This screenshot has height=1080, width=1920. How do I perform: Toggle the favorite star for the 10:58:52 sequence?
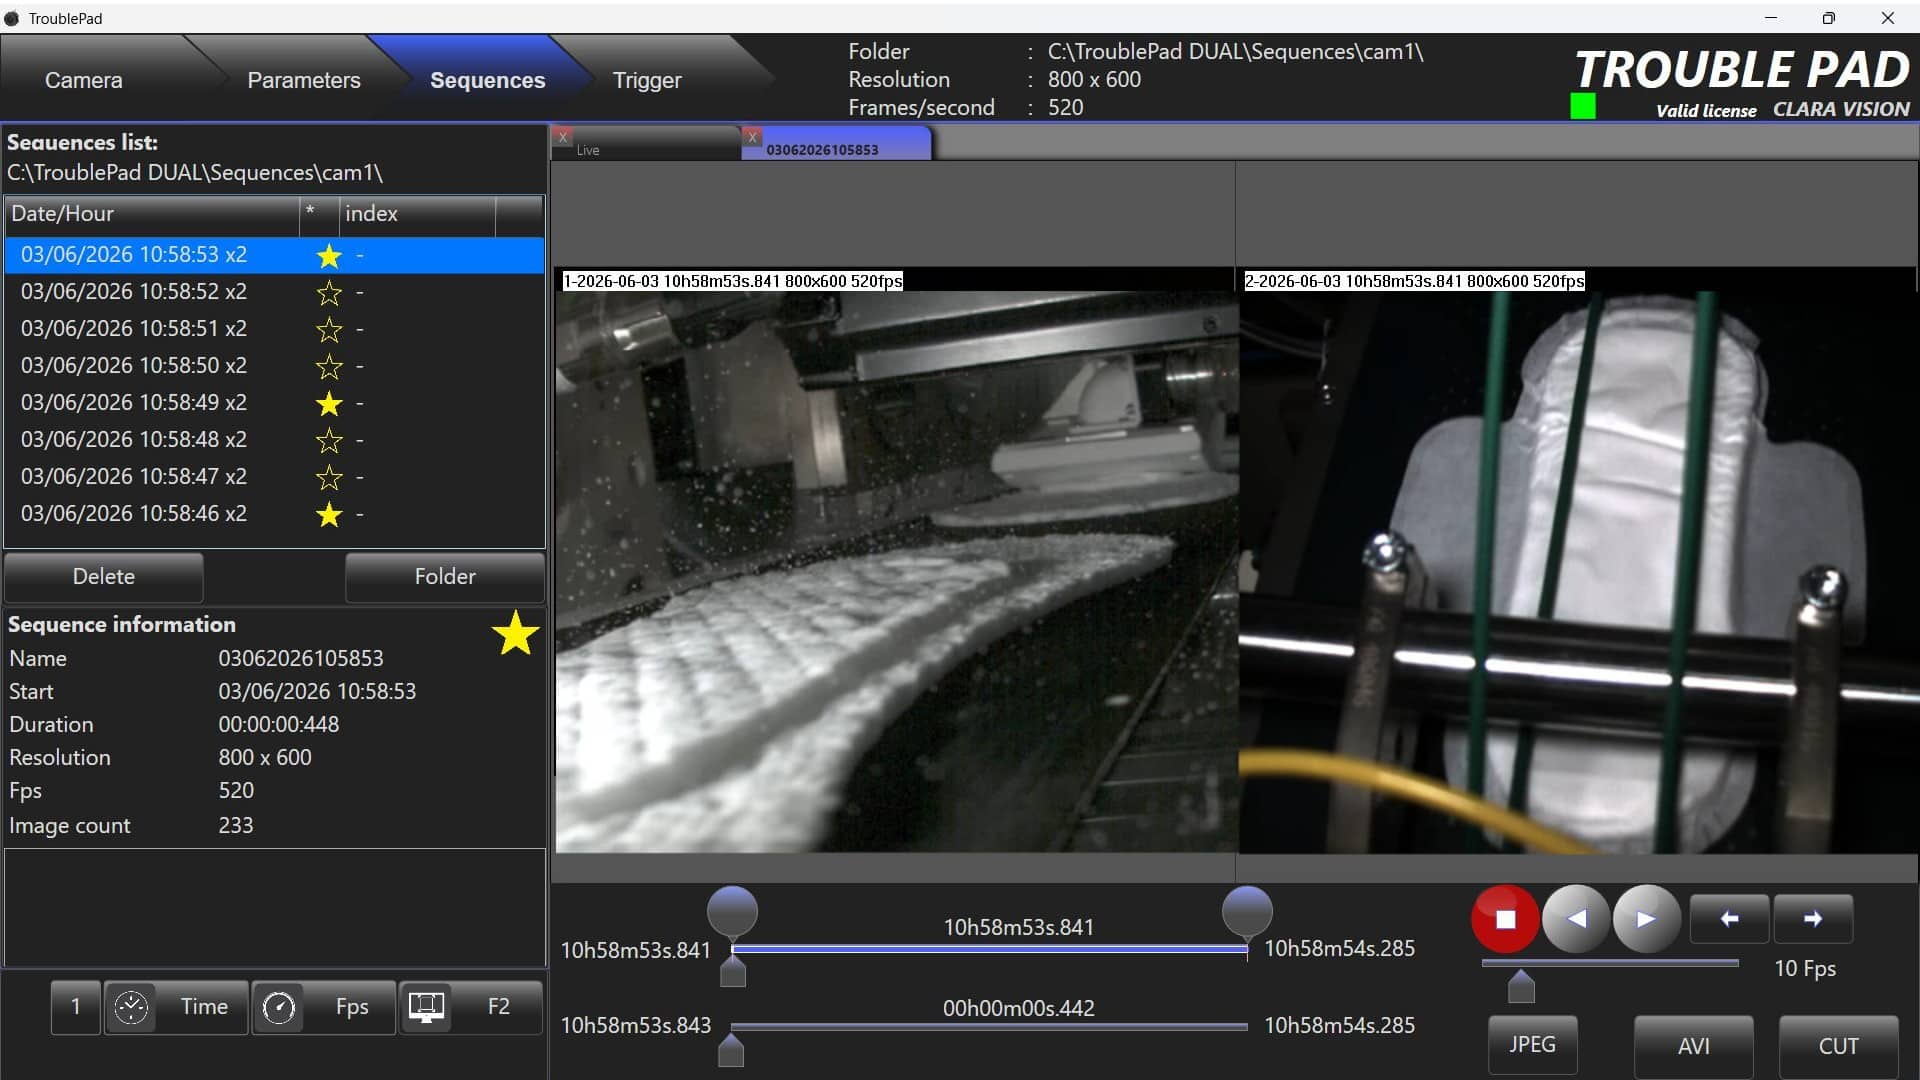click(329, 292)
